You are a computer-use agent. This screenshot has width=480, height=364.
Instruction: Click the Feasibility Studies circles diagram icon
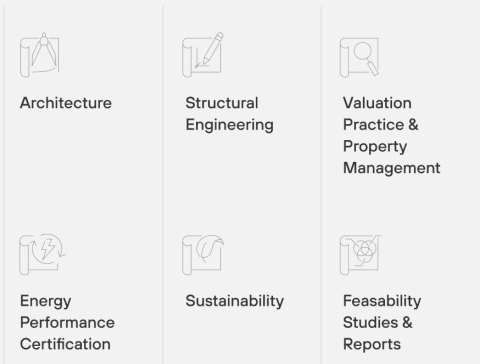360,254
